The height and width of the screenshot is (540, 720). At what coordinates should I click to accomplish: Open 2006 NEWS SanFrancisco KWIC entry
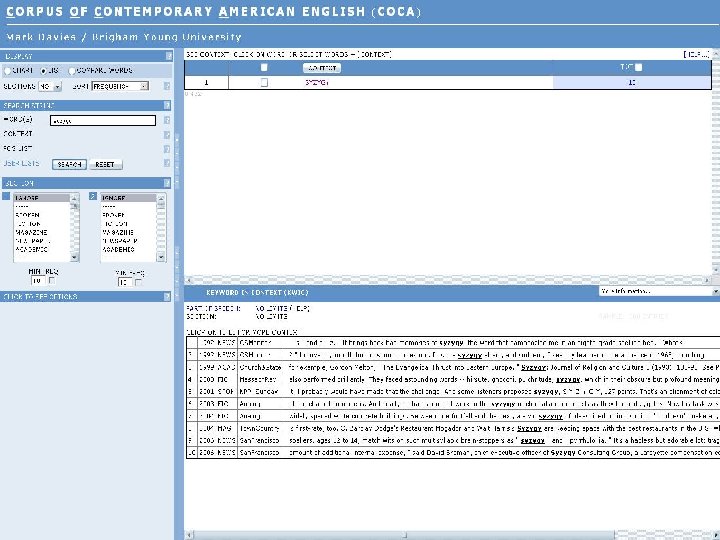coord(259,452)
